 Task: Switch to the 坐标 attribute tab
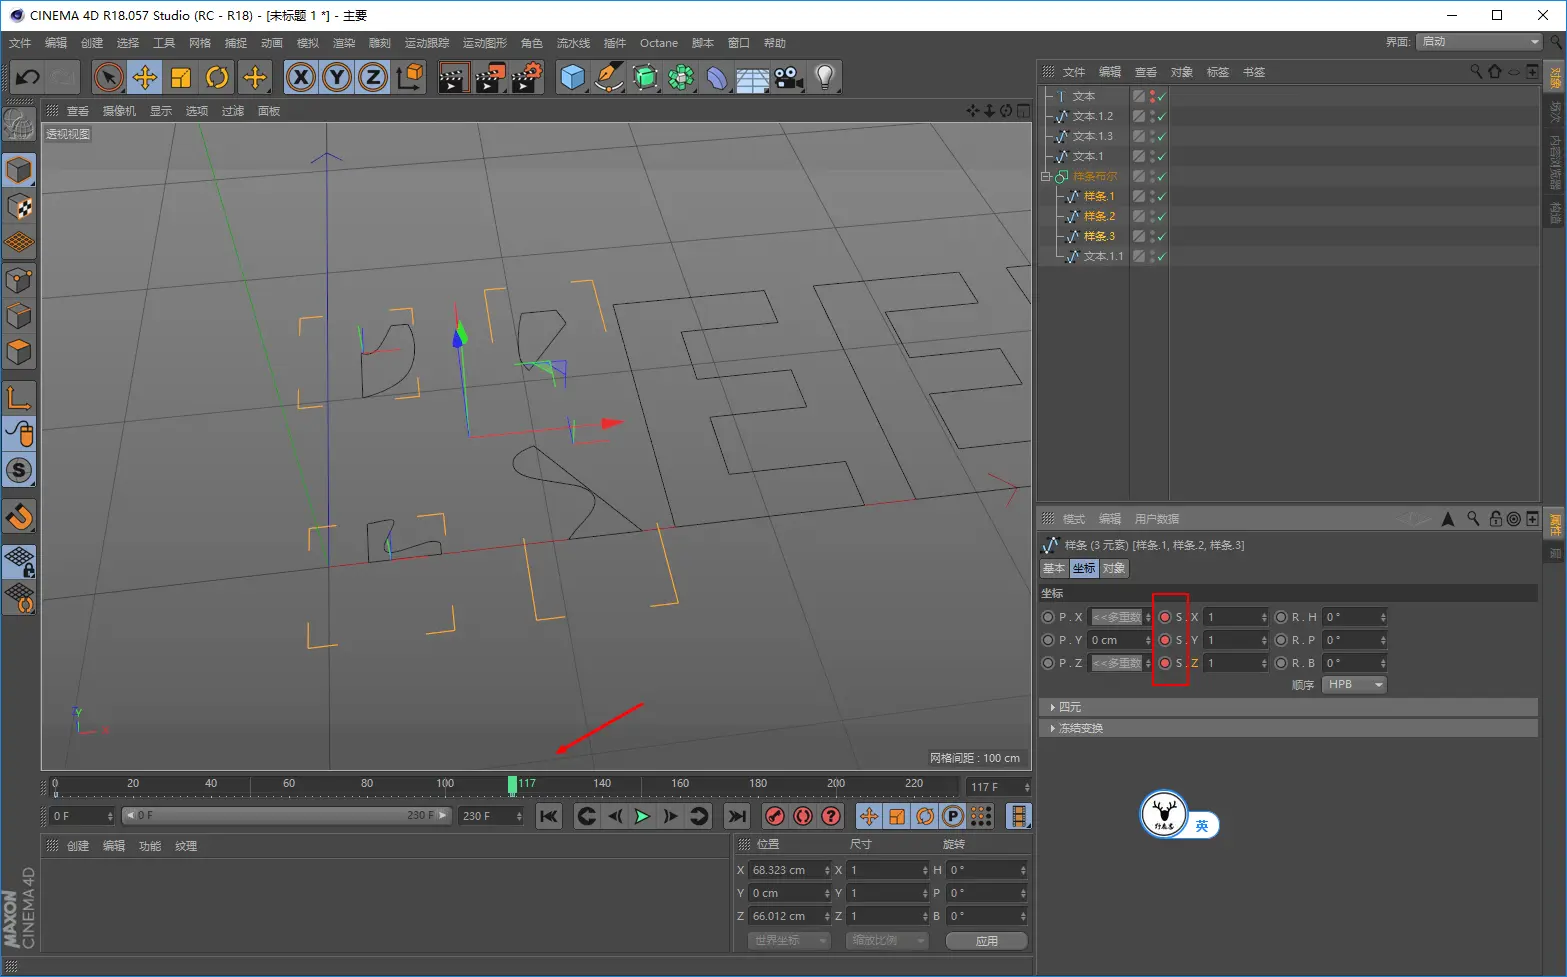point(1084,568)
